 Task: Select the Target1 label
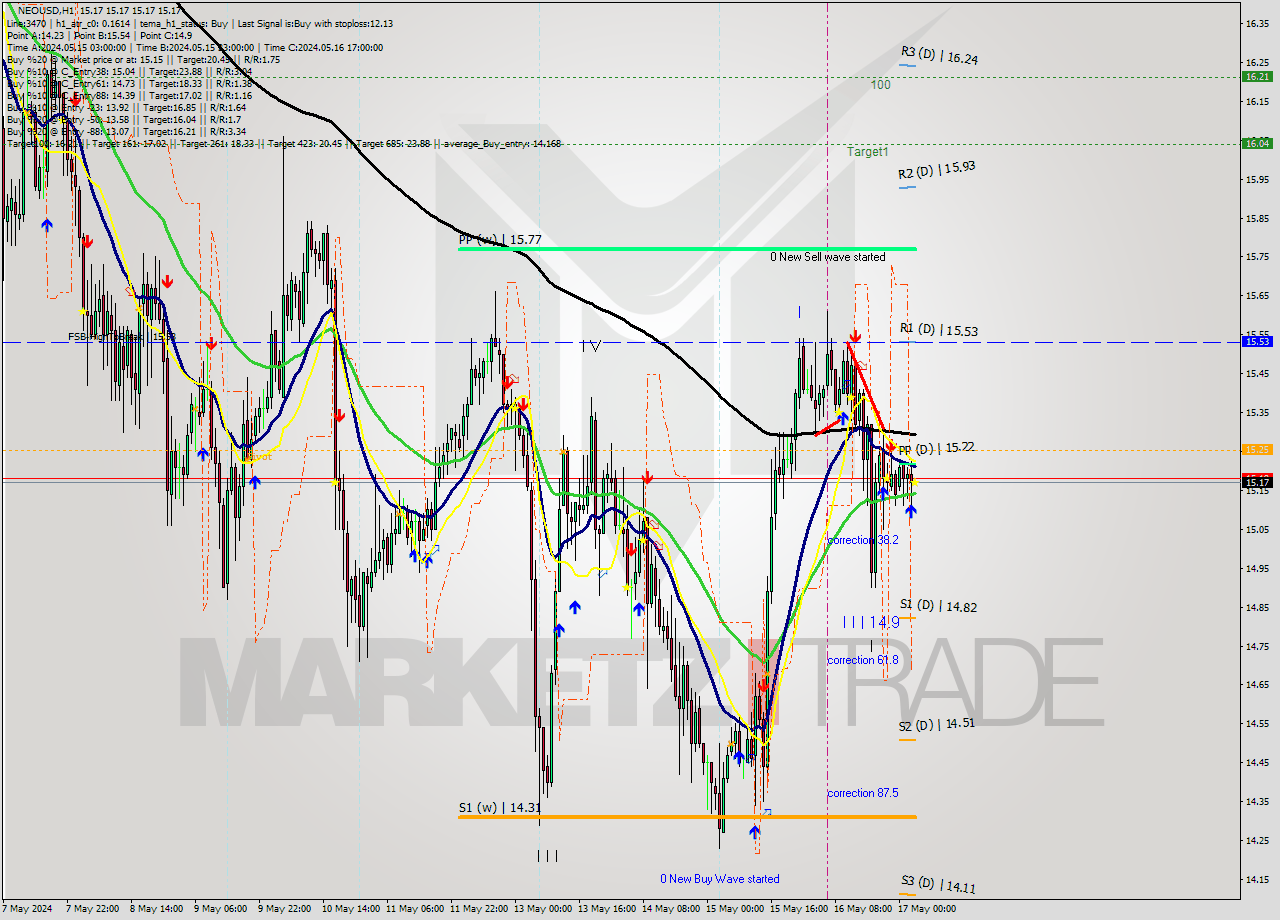click(867, 152)
